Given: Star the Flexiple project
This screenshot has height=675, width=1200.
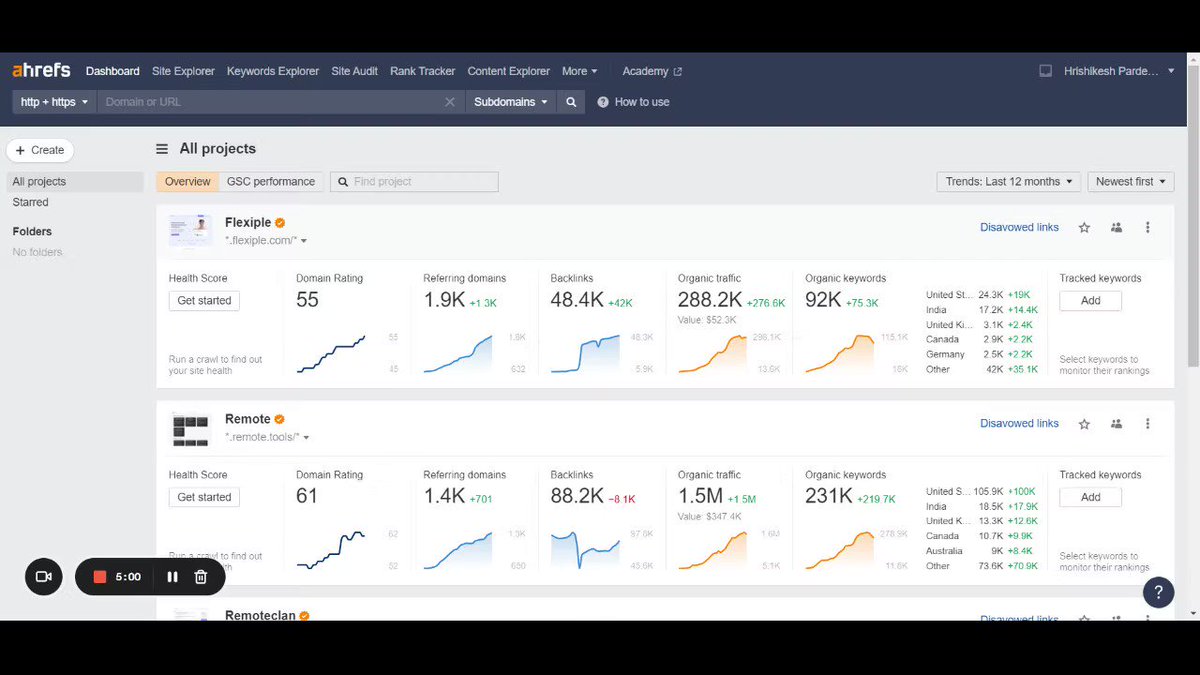Looking at the screenshot, I should tap(1084, 228).
